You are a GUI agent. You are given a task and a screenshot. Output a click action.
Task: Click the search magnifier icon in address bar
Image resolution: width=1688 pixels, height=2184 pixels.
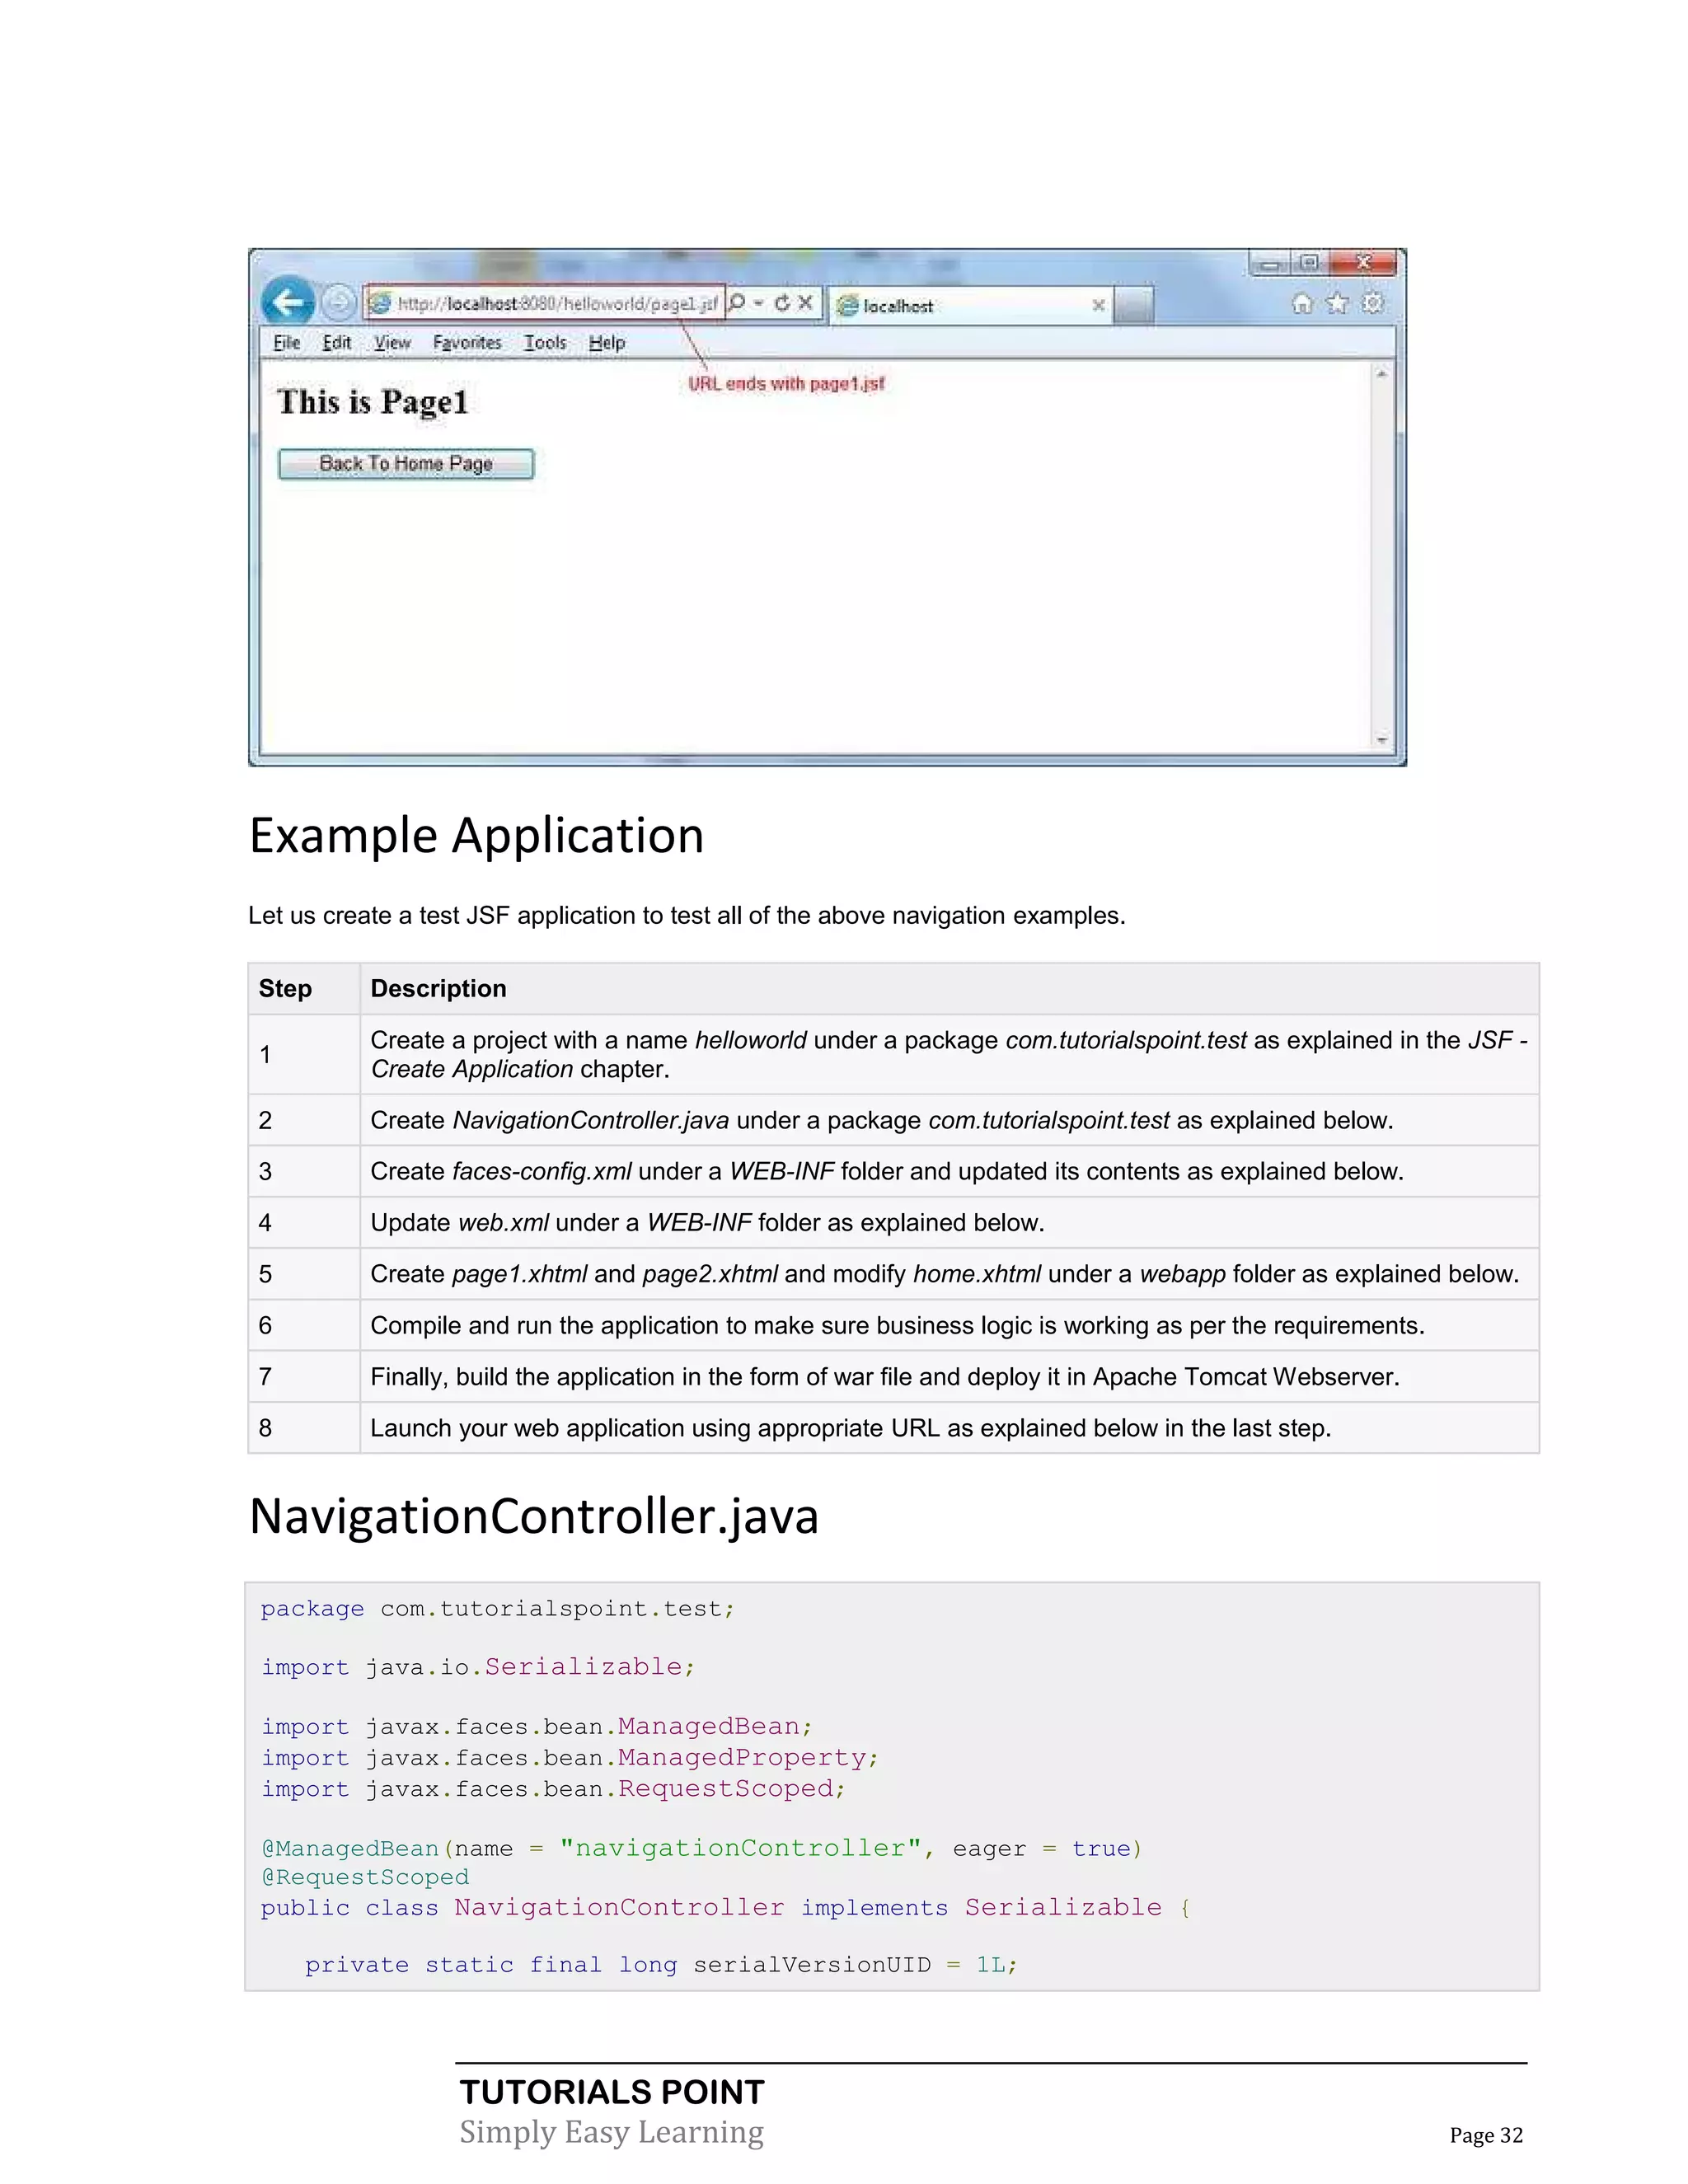737,302
